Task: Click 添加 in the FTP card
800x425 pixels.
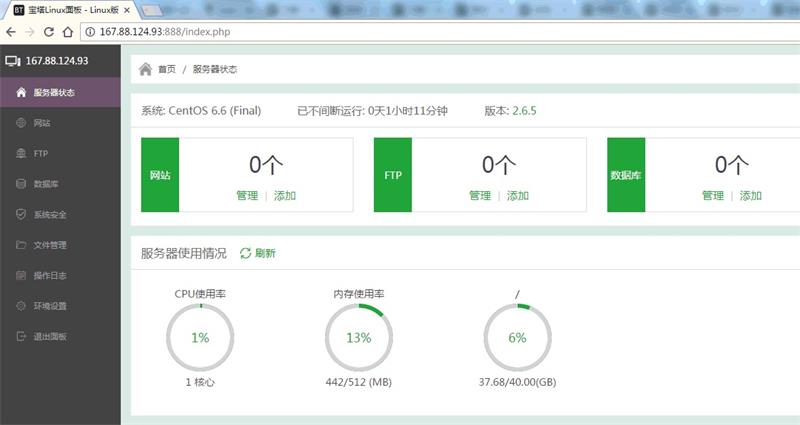Action: click(x=518, y=195)
